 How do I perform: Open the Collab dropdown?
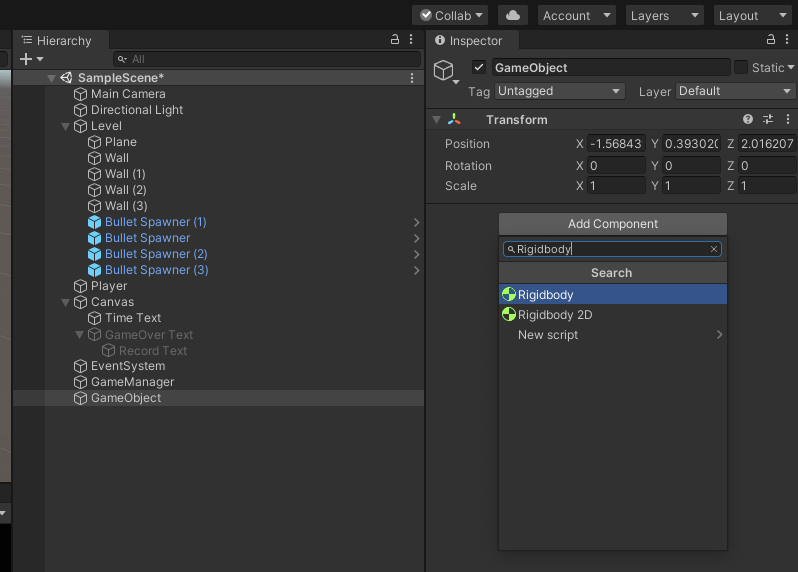(x=449, y=15)
